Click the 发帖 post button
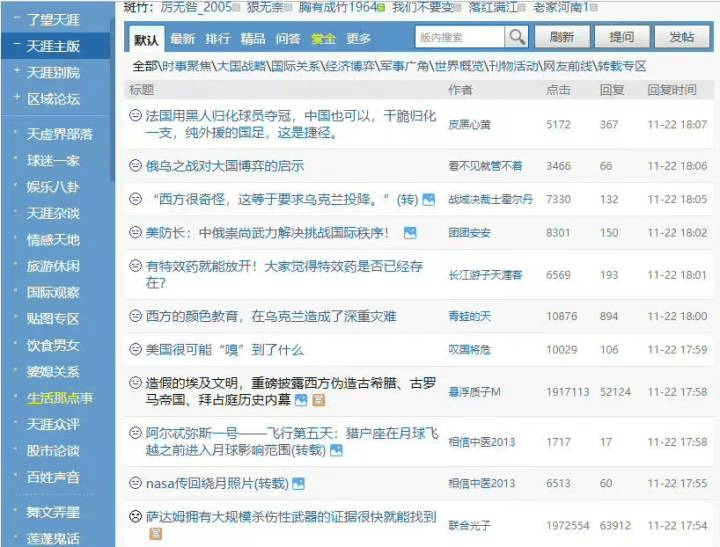This screenshot has width=720, height=547. (x=682, y=37)
